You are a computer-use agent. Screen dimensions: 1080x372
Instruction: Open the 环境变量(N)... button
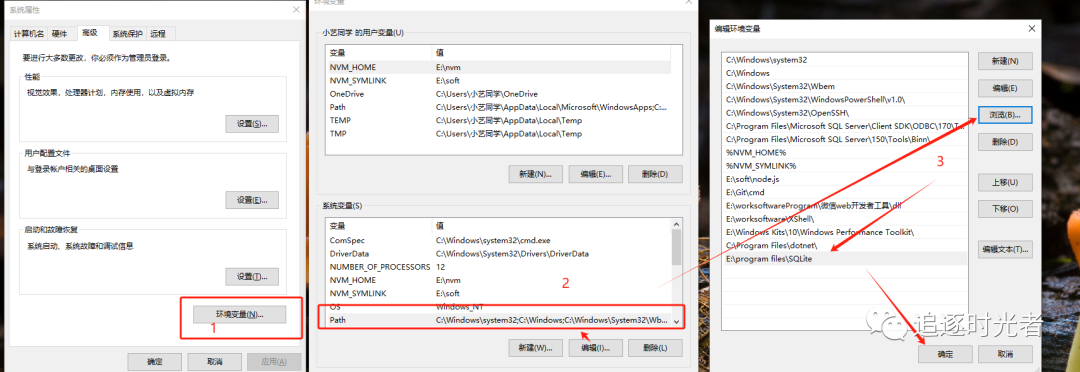coord(240,314)
